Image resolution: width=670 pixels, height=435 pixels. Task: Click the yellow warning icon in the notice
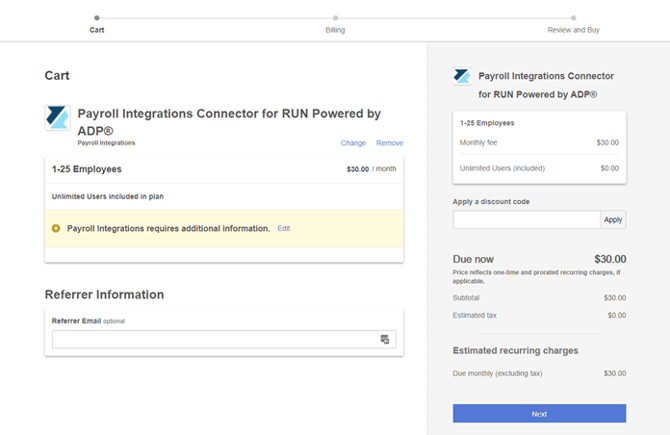[x=56, y=228]
